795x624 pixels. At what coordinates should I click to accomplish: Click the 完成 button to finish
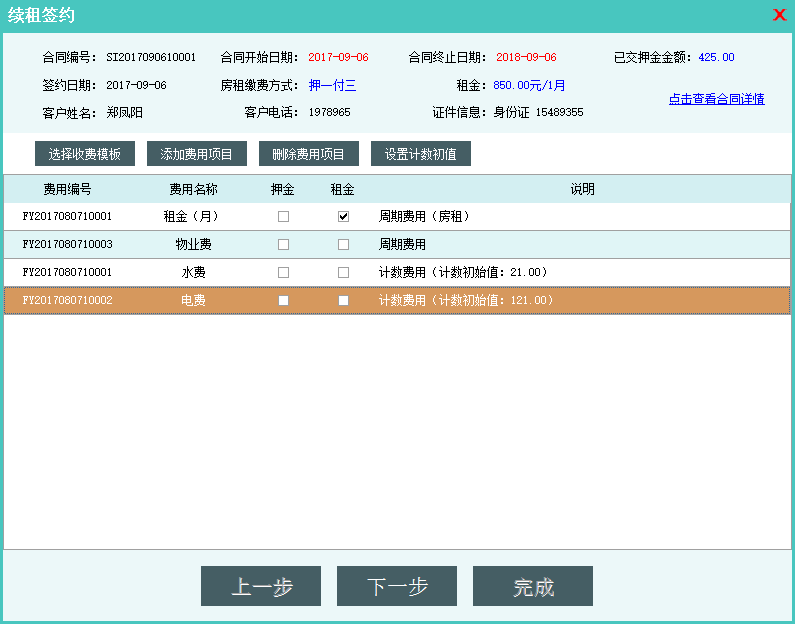pyautogui.click(x=533, y=586)
